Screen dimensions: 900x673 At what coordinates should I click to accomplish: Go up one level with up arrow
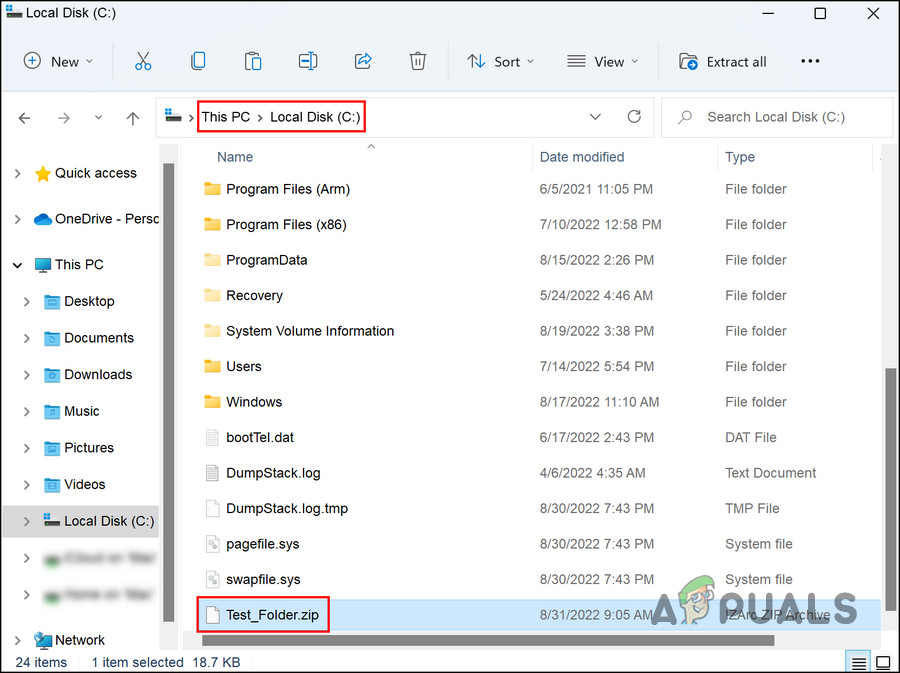pos(133,118)
